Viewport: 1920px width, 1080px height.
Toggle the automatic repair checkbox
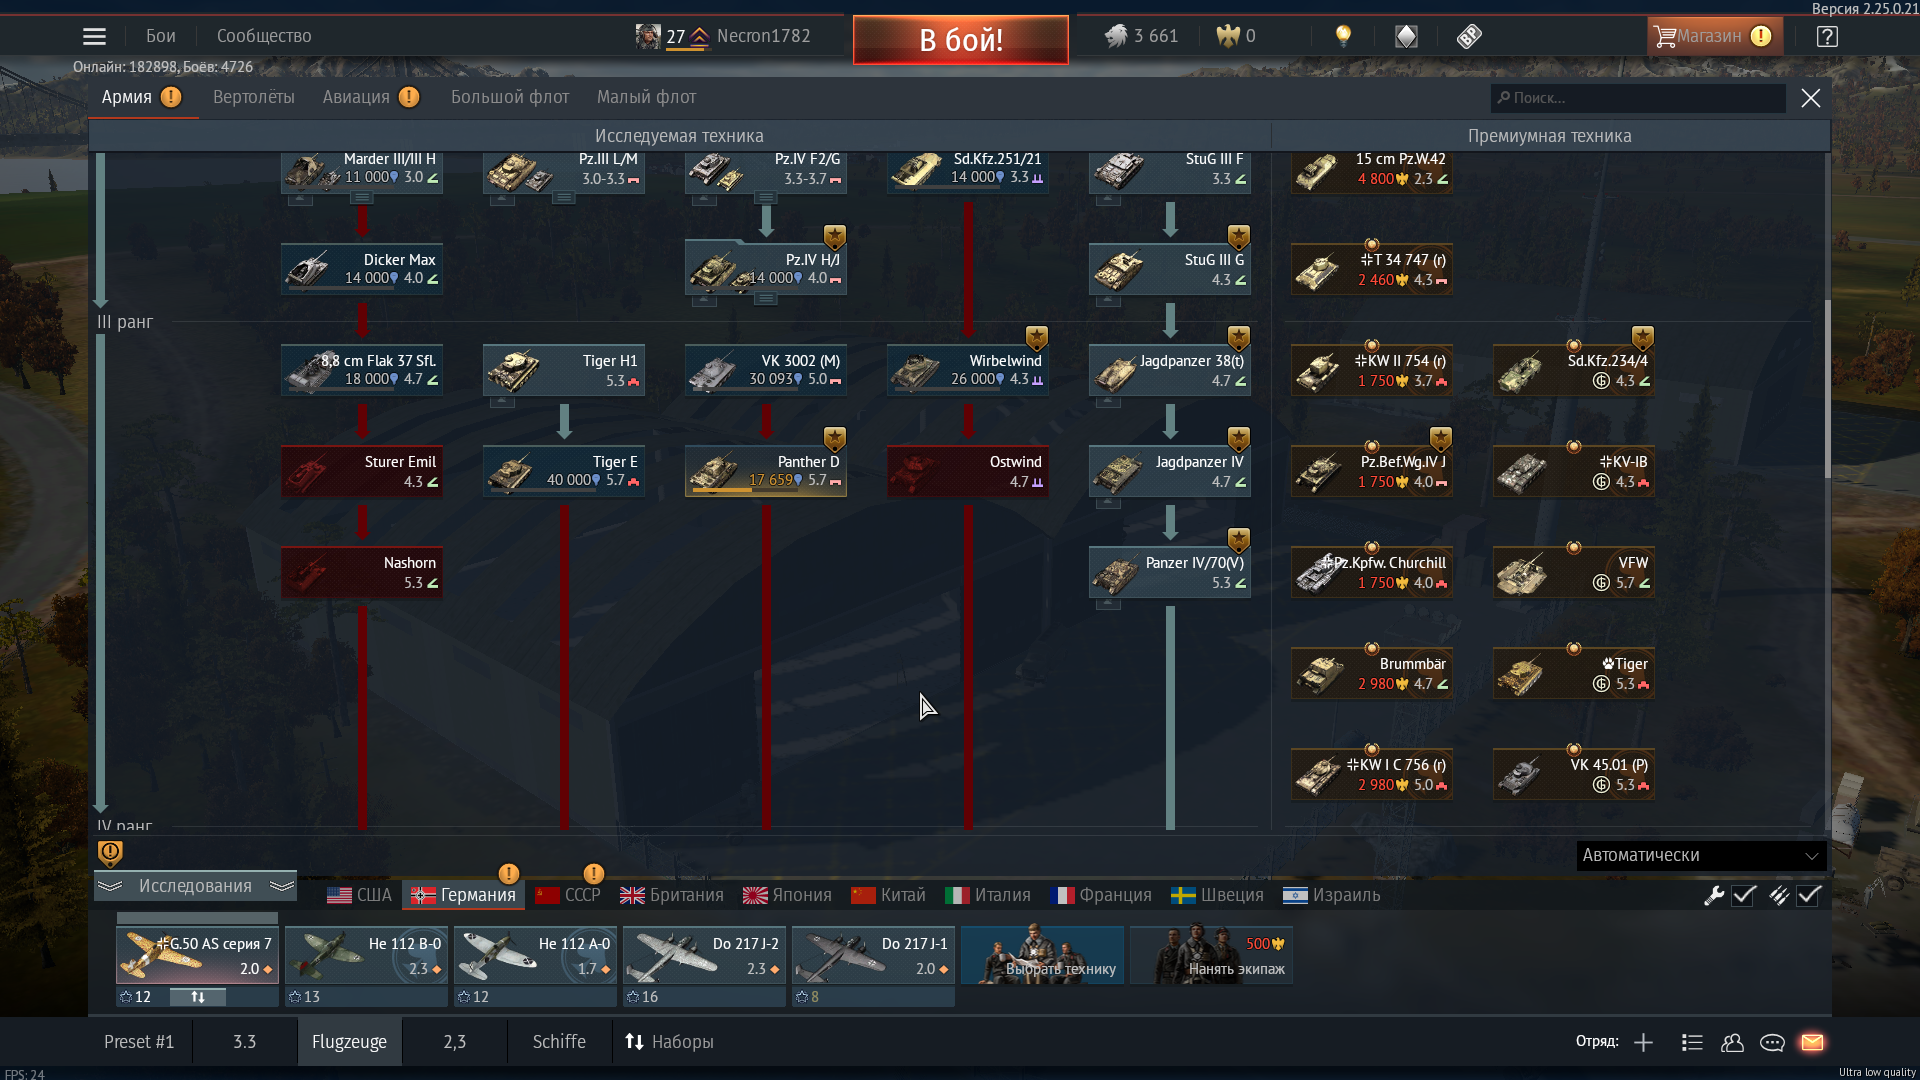[x=1744, y=895]
